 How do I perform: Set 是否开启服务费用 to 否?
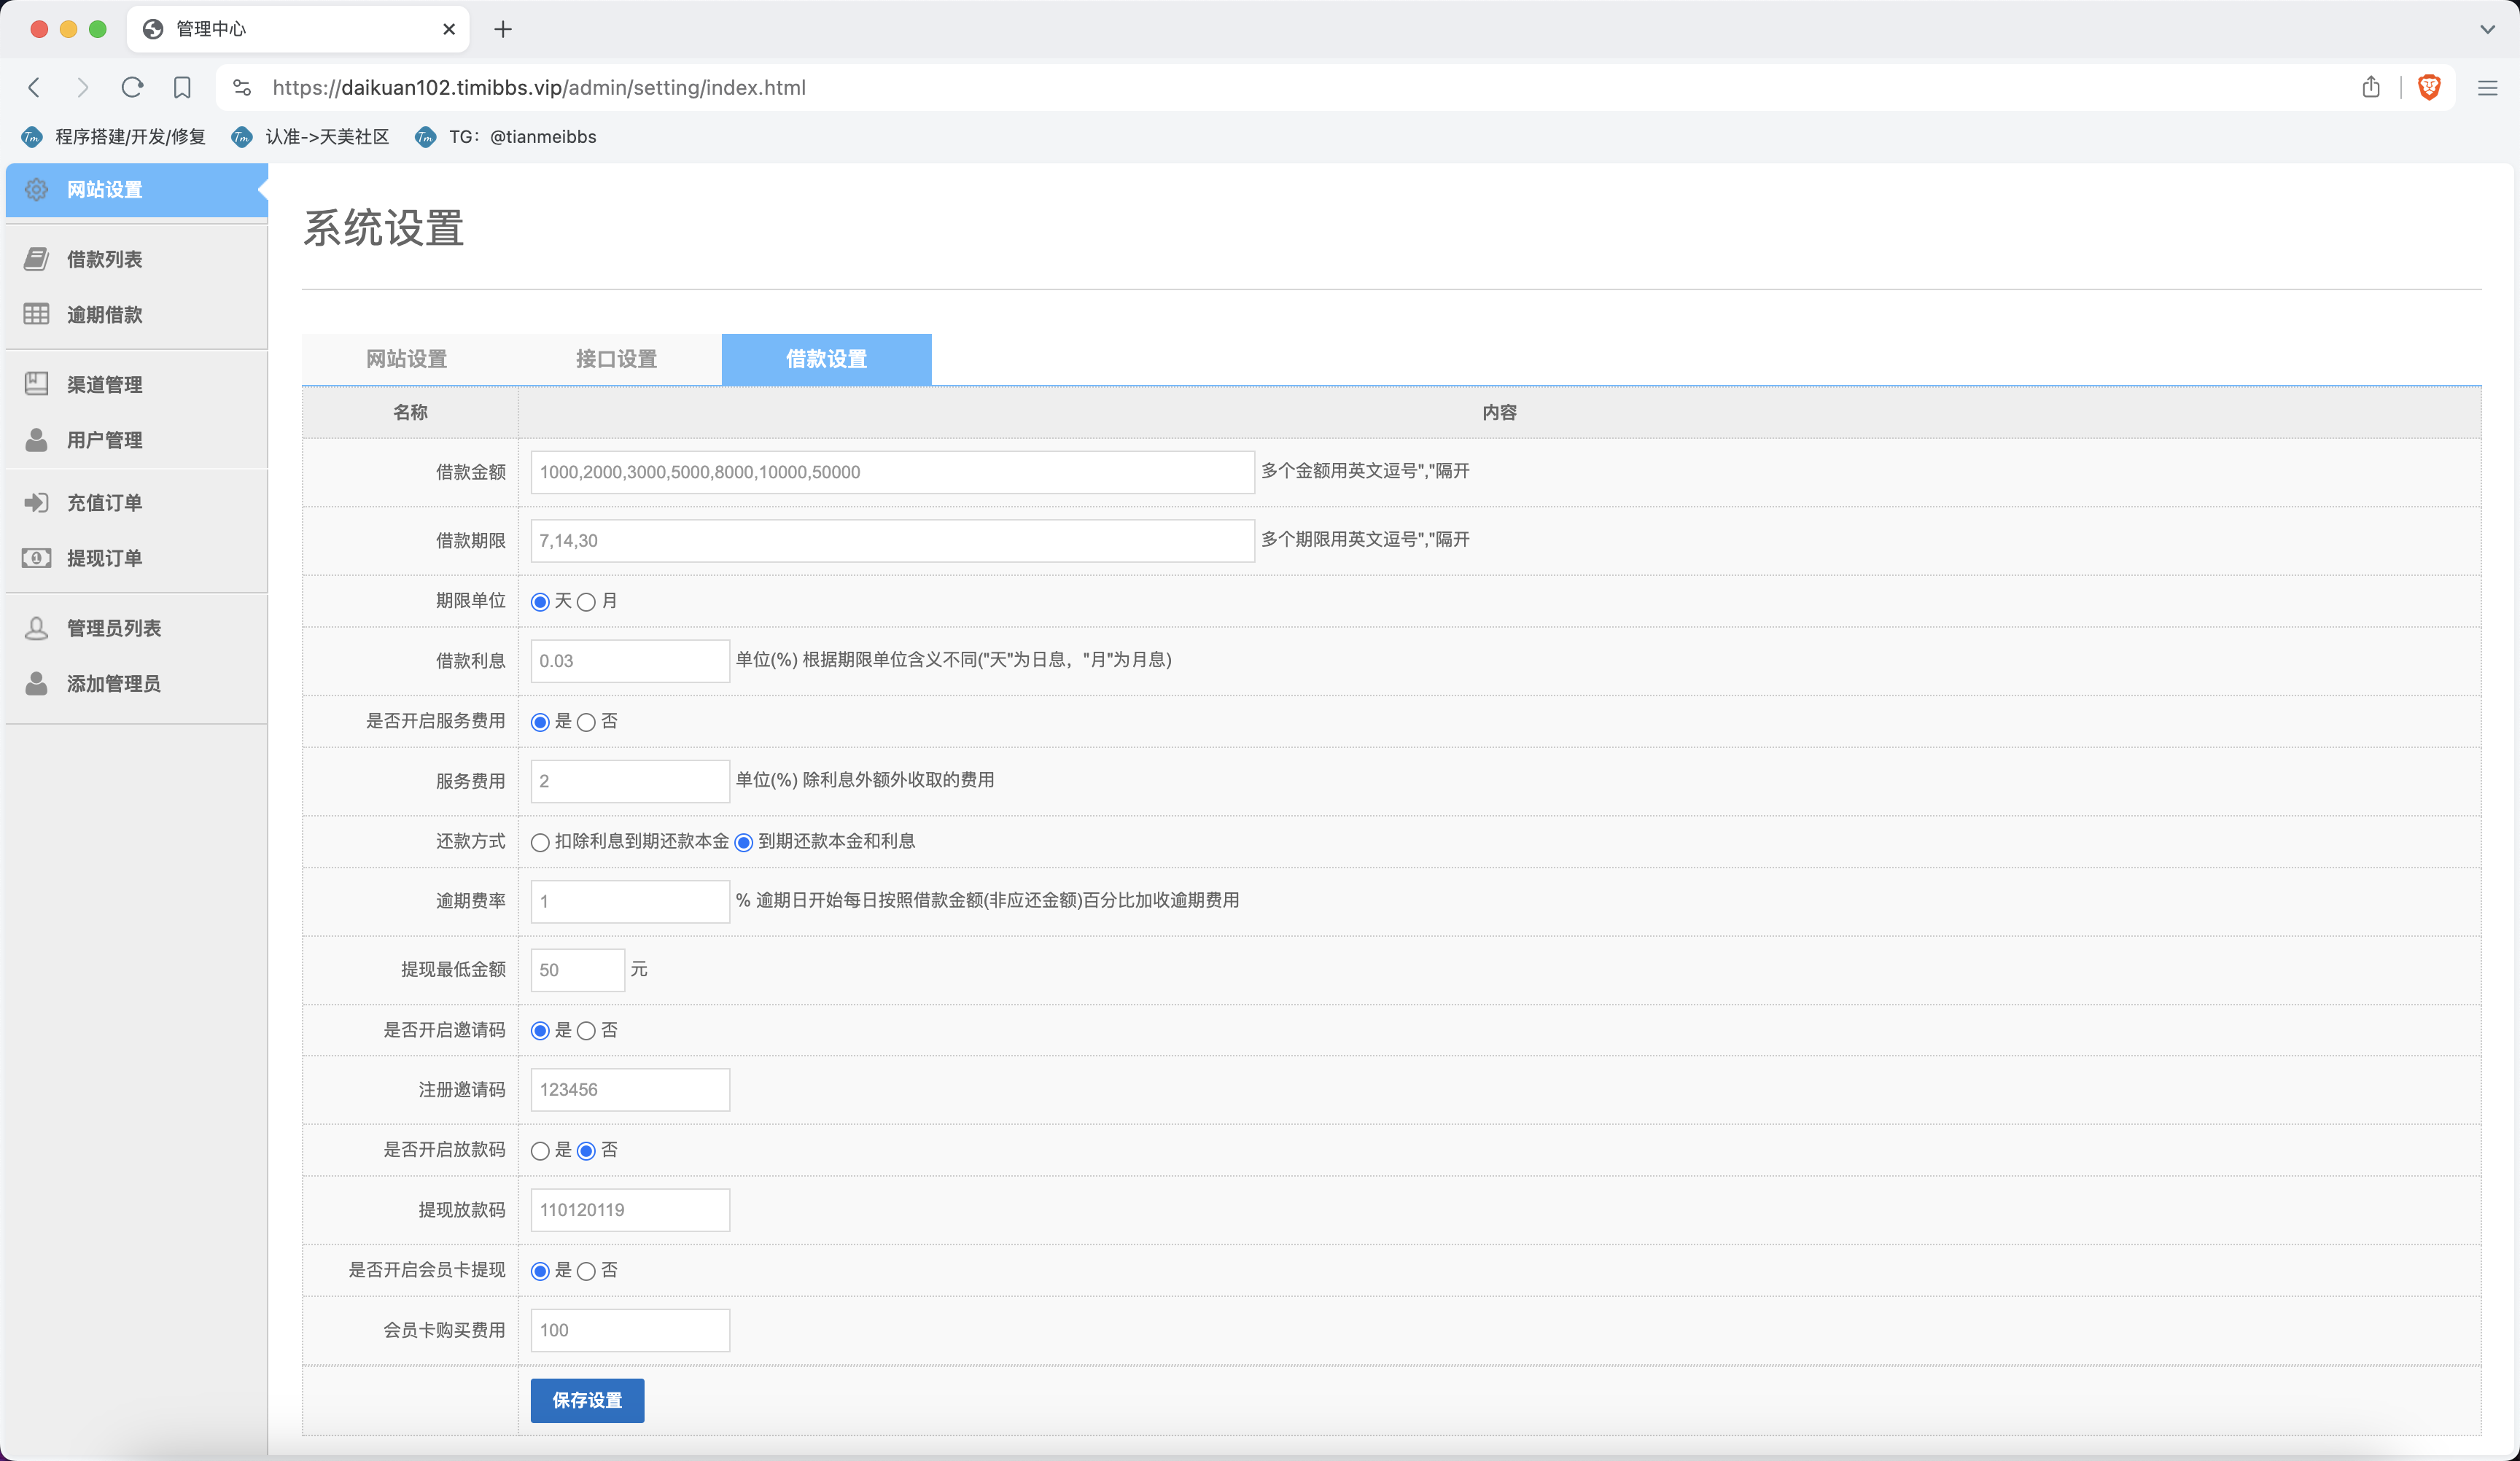pyautogui.click(x=587, y=722)
